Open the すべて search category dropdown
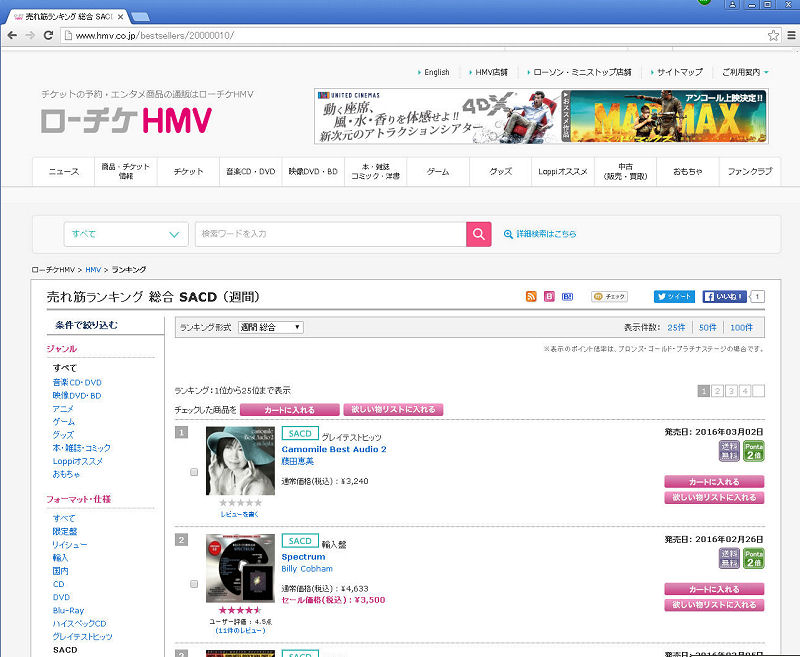Image resolution: width=800 pixels, height=657 pixels. pyautogui.click(x=126, y=234)
